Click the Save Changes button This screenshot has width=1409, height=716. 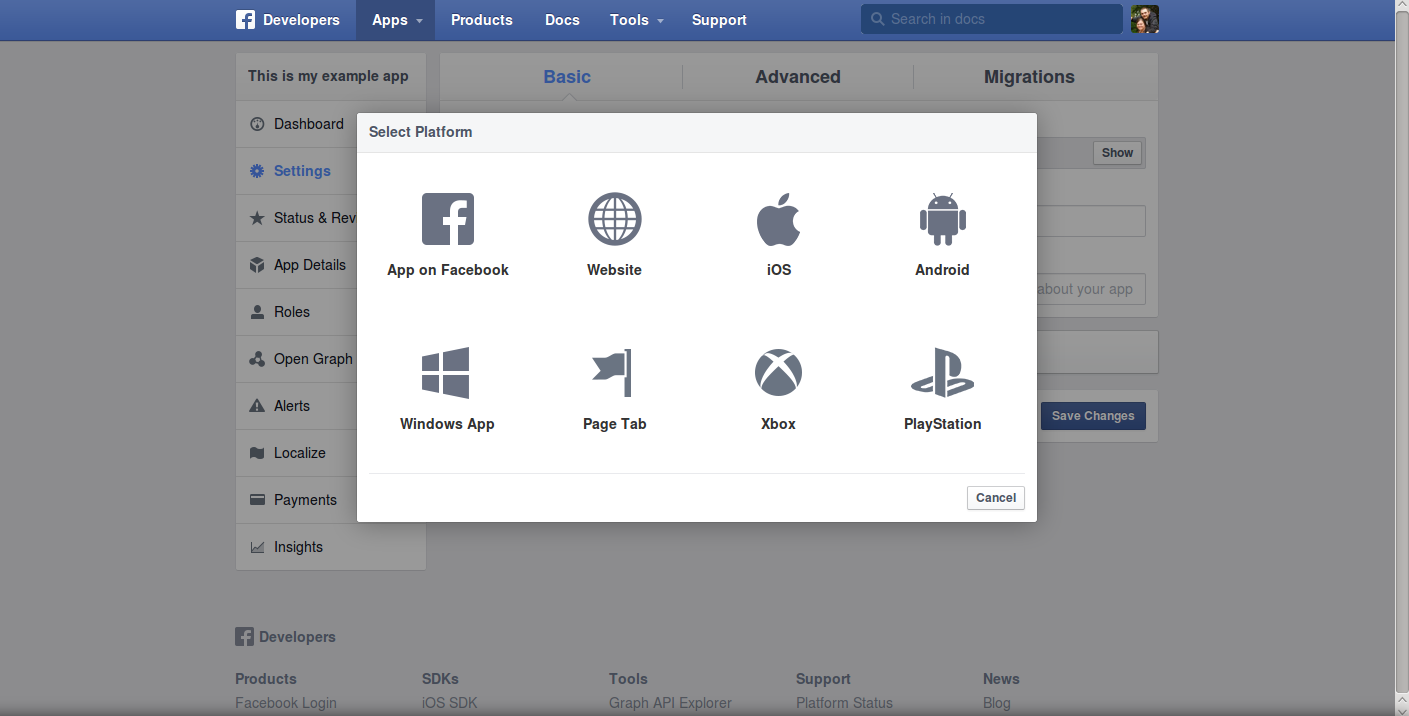tap(1093, 416)
